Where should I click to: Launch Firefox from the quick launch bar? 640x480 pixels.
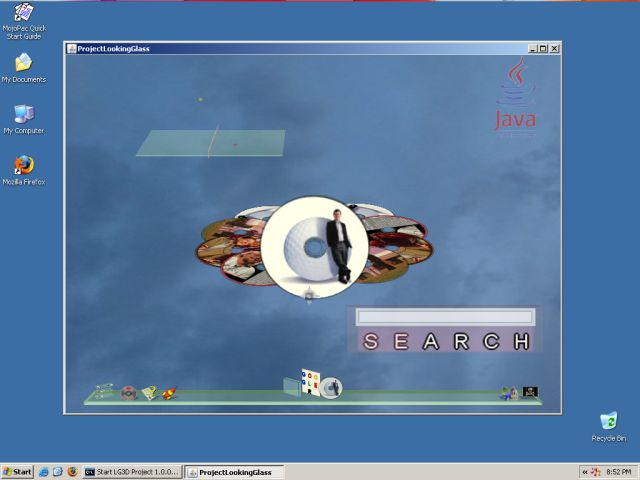coord(72,472)
